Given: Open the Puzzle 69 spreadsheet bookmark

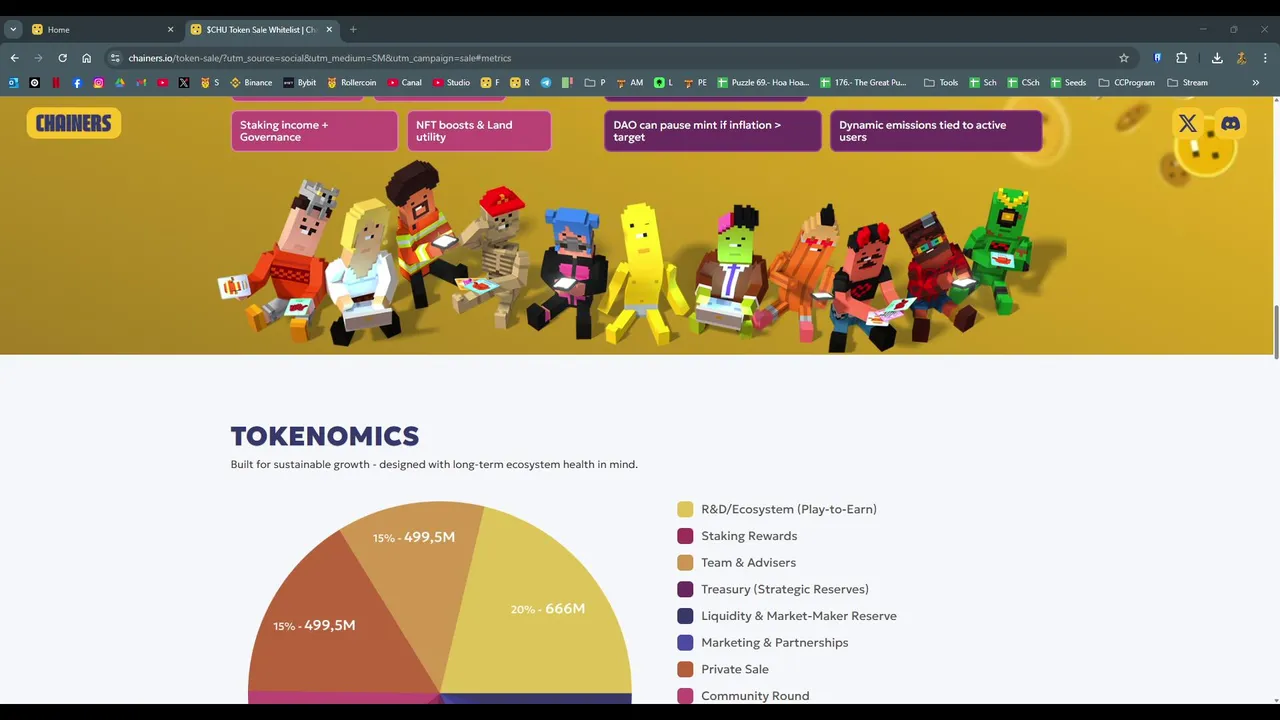Looking at the screenshot, I should pyautogui.click(x=764, y=83).
